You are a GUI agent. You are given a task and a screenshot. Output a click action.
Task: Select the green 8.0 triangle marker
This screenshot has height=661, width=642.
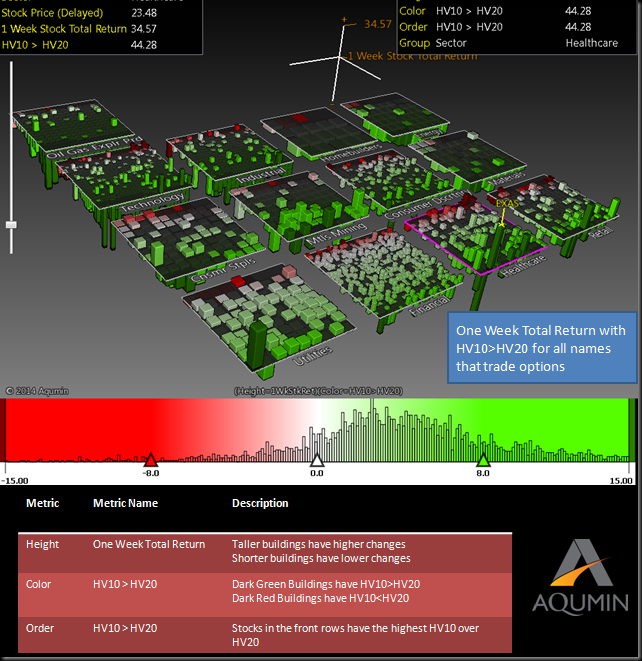483,459
